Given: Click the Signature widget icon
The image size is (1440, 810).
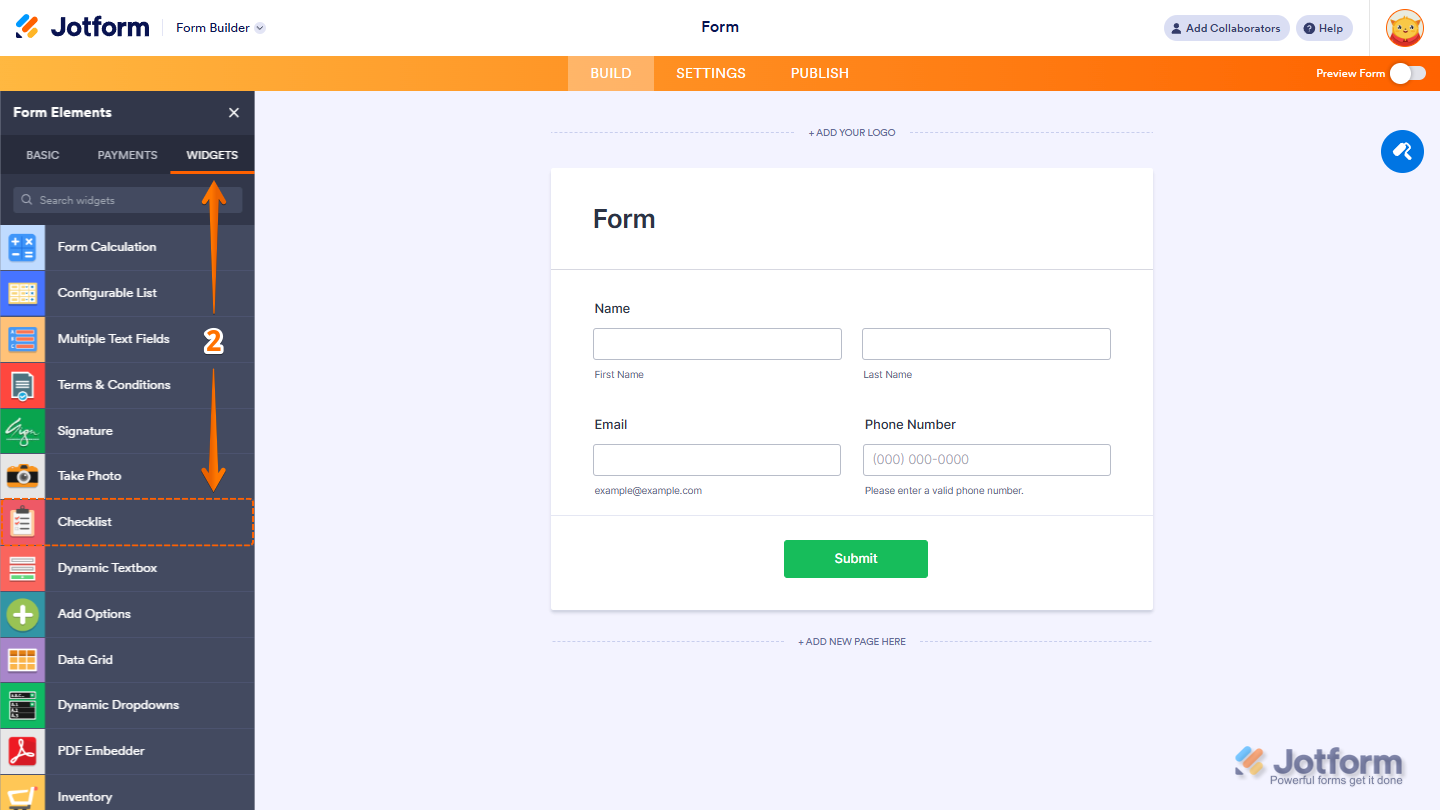Looking at the screenshot, I should pyautogui.click(x=23, y=431).
